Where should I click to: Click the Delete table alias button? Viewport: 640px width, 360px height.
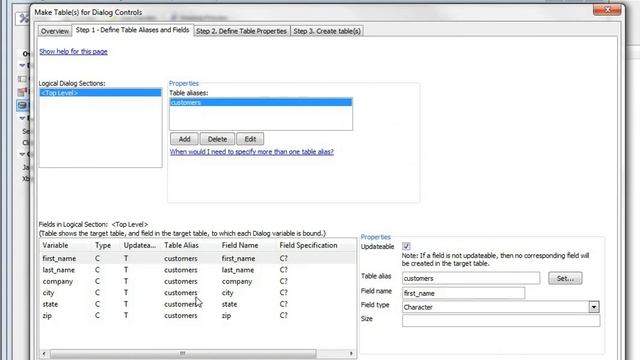217,139
